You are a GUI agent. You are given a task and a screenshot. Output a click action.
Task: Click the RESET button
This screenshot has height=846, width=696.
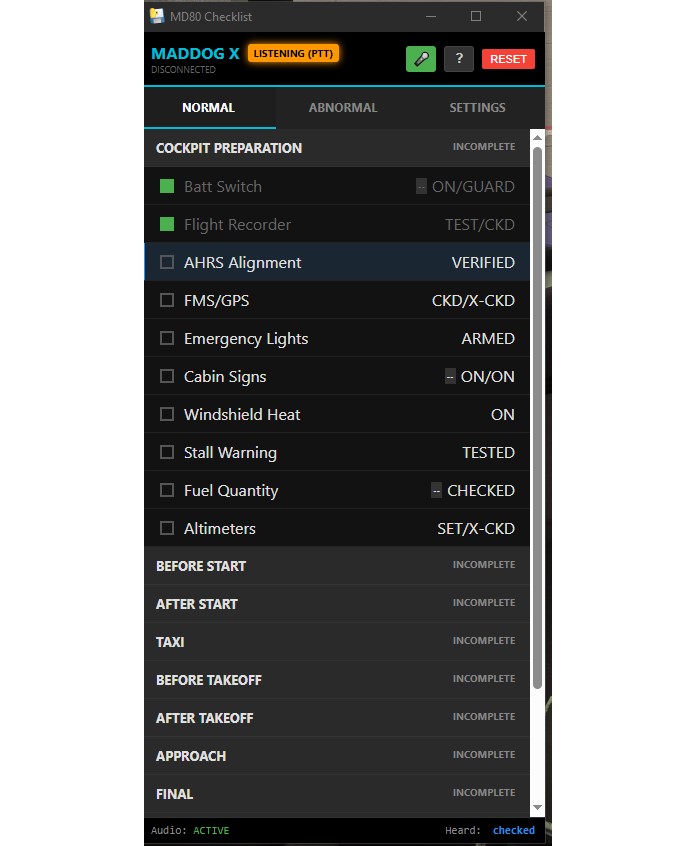(508, 59)
